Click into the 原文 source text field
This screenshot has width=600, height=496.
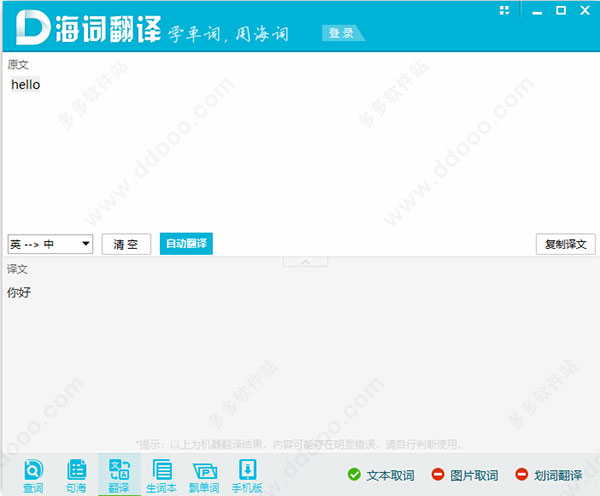[301, 151]
